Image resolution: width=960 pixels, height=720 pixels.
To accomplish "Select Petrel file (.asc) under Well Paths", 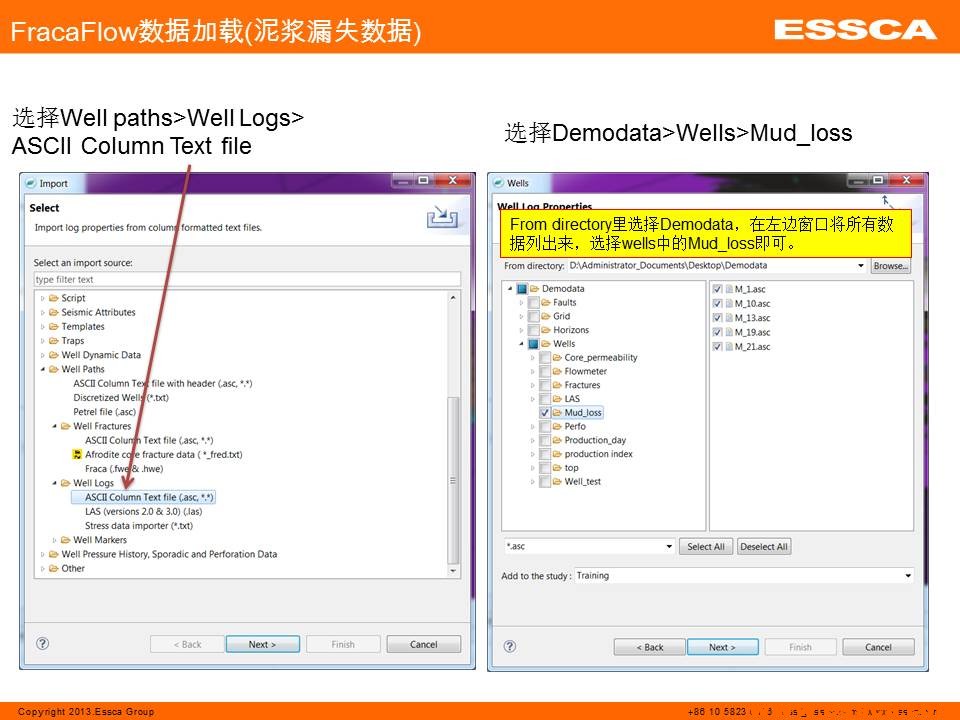I will click(104, 411).
